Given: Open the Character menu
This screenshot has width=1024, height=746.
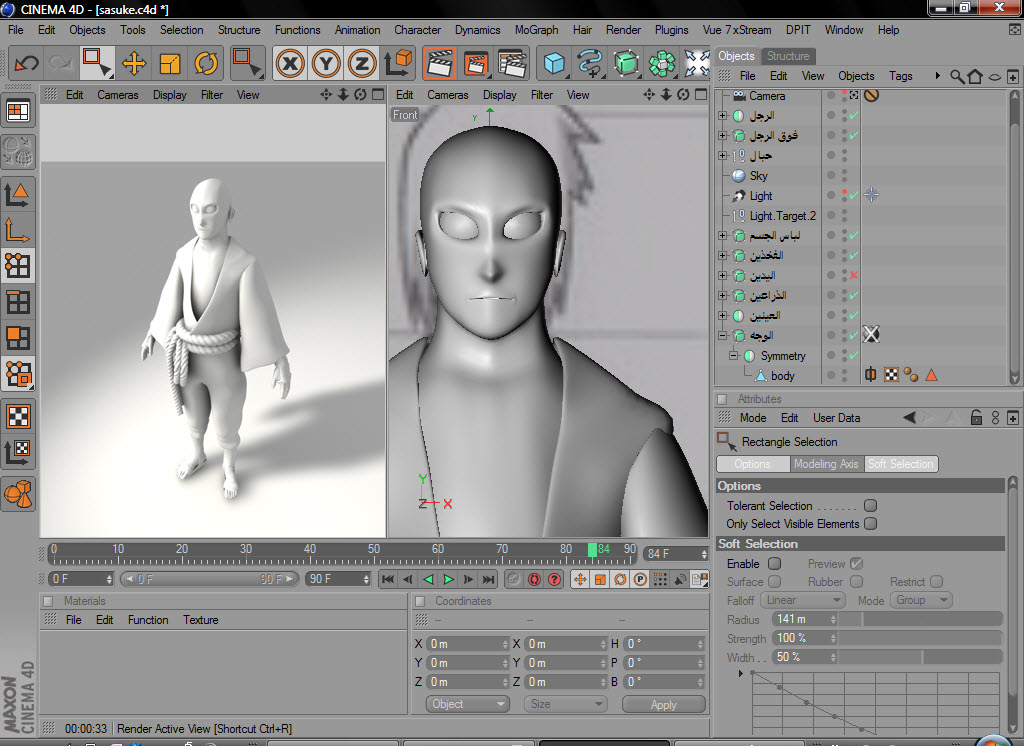Looking at the screenshot, I should click(417, 30).
